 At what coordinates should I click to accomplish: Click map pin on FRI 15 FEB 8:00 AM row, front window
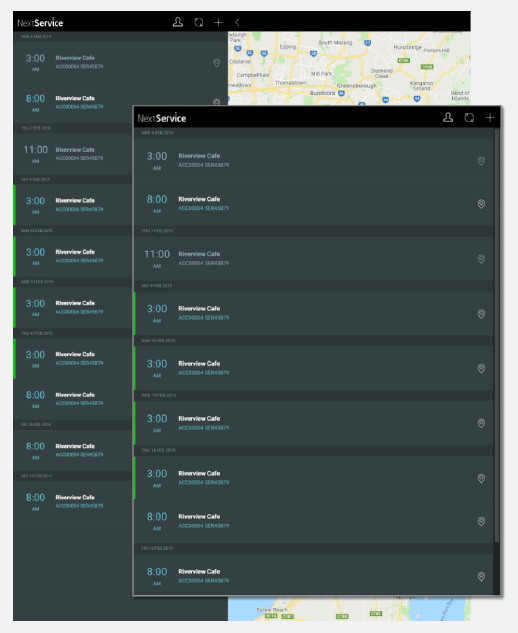pos(481,576)
